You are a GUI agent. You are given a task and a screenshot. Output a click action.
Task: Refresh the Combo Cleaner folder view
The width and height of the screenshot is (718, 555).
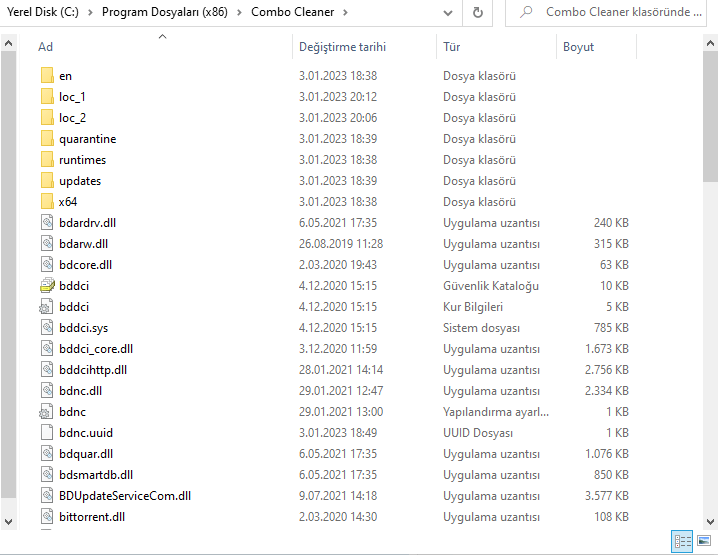pyautogui.click(x=478, y=12)
